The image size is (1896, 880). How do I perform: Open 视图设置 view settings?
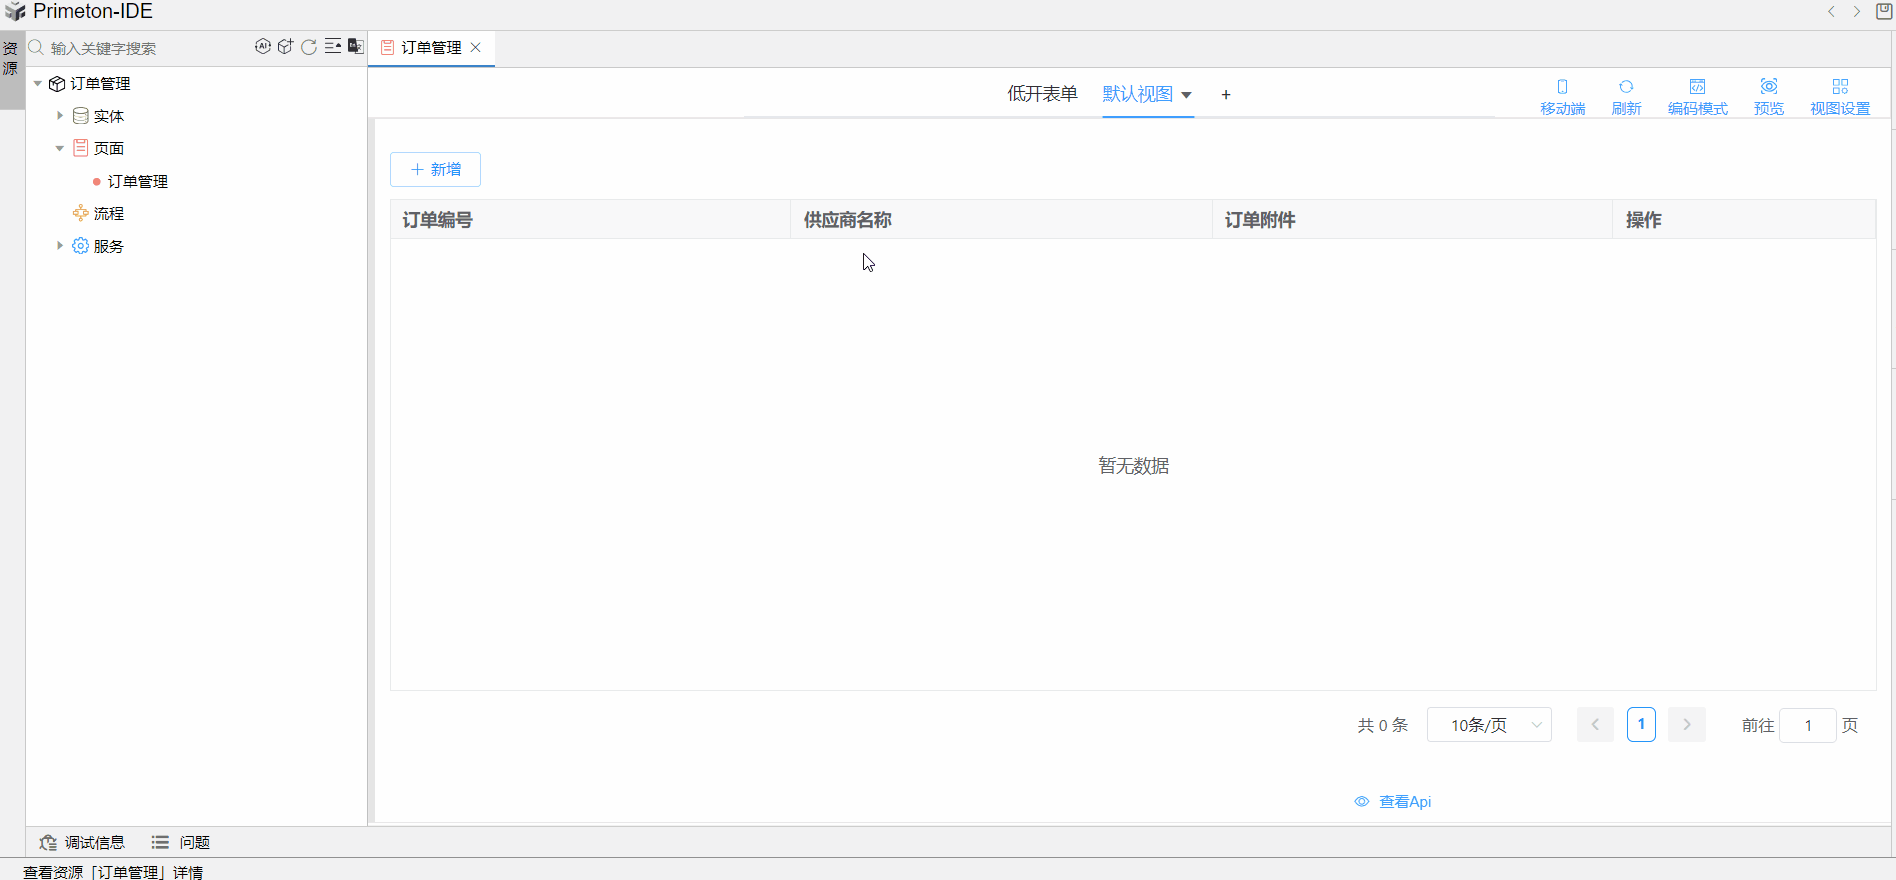(x=1839, y=96)
